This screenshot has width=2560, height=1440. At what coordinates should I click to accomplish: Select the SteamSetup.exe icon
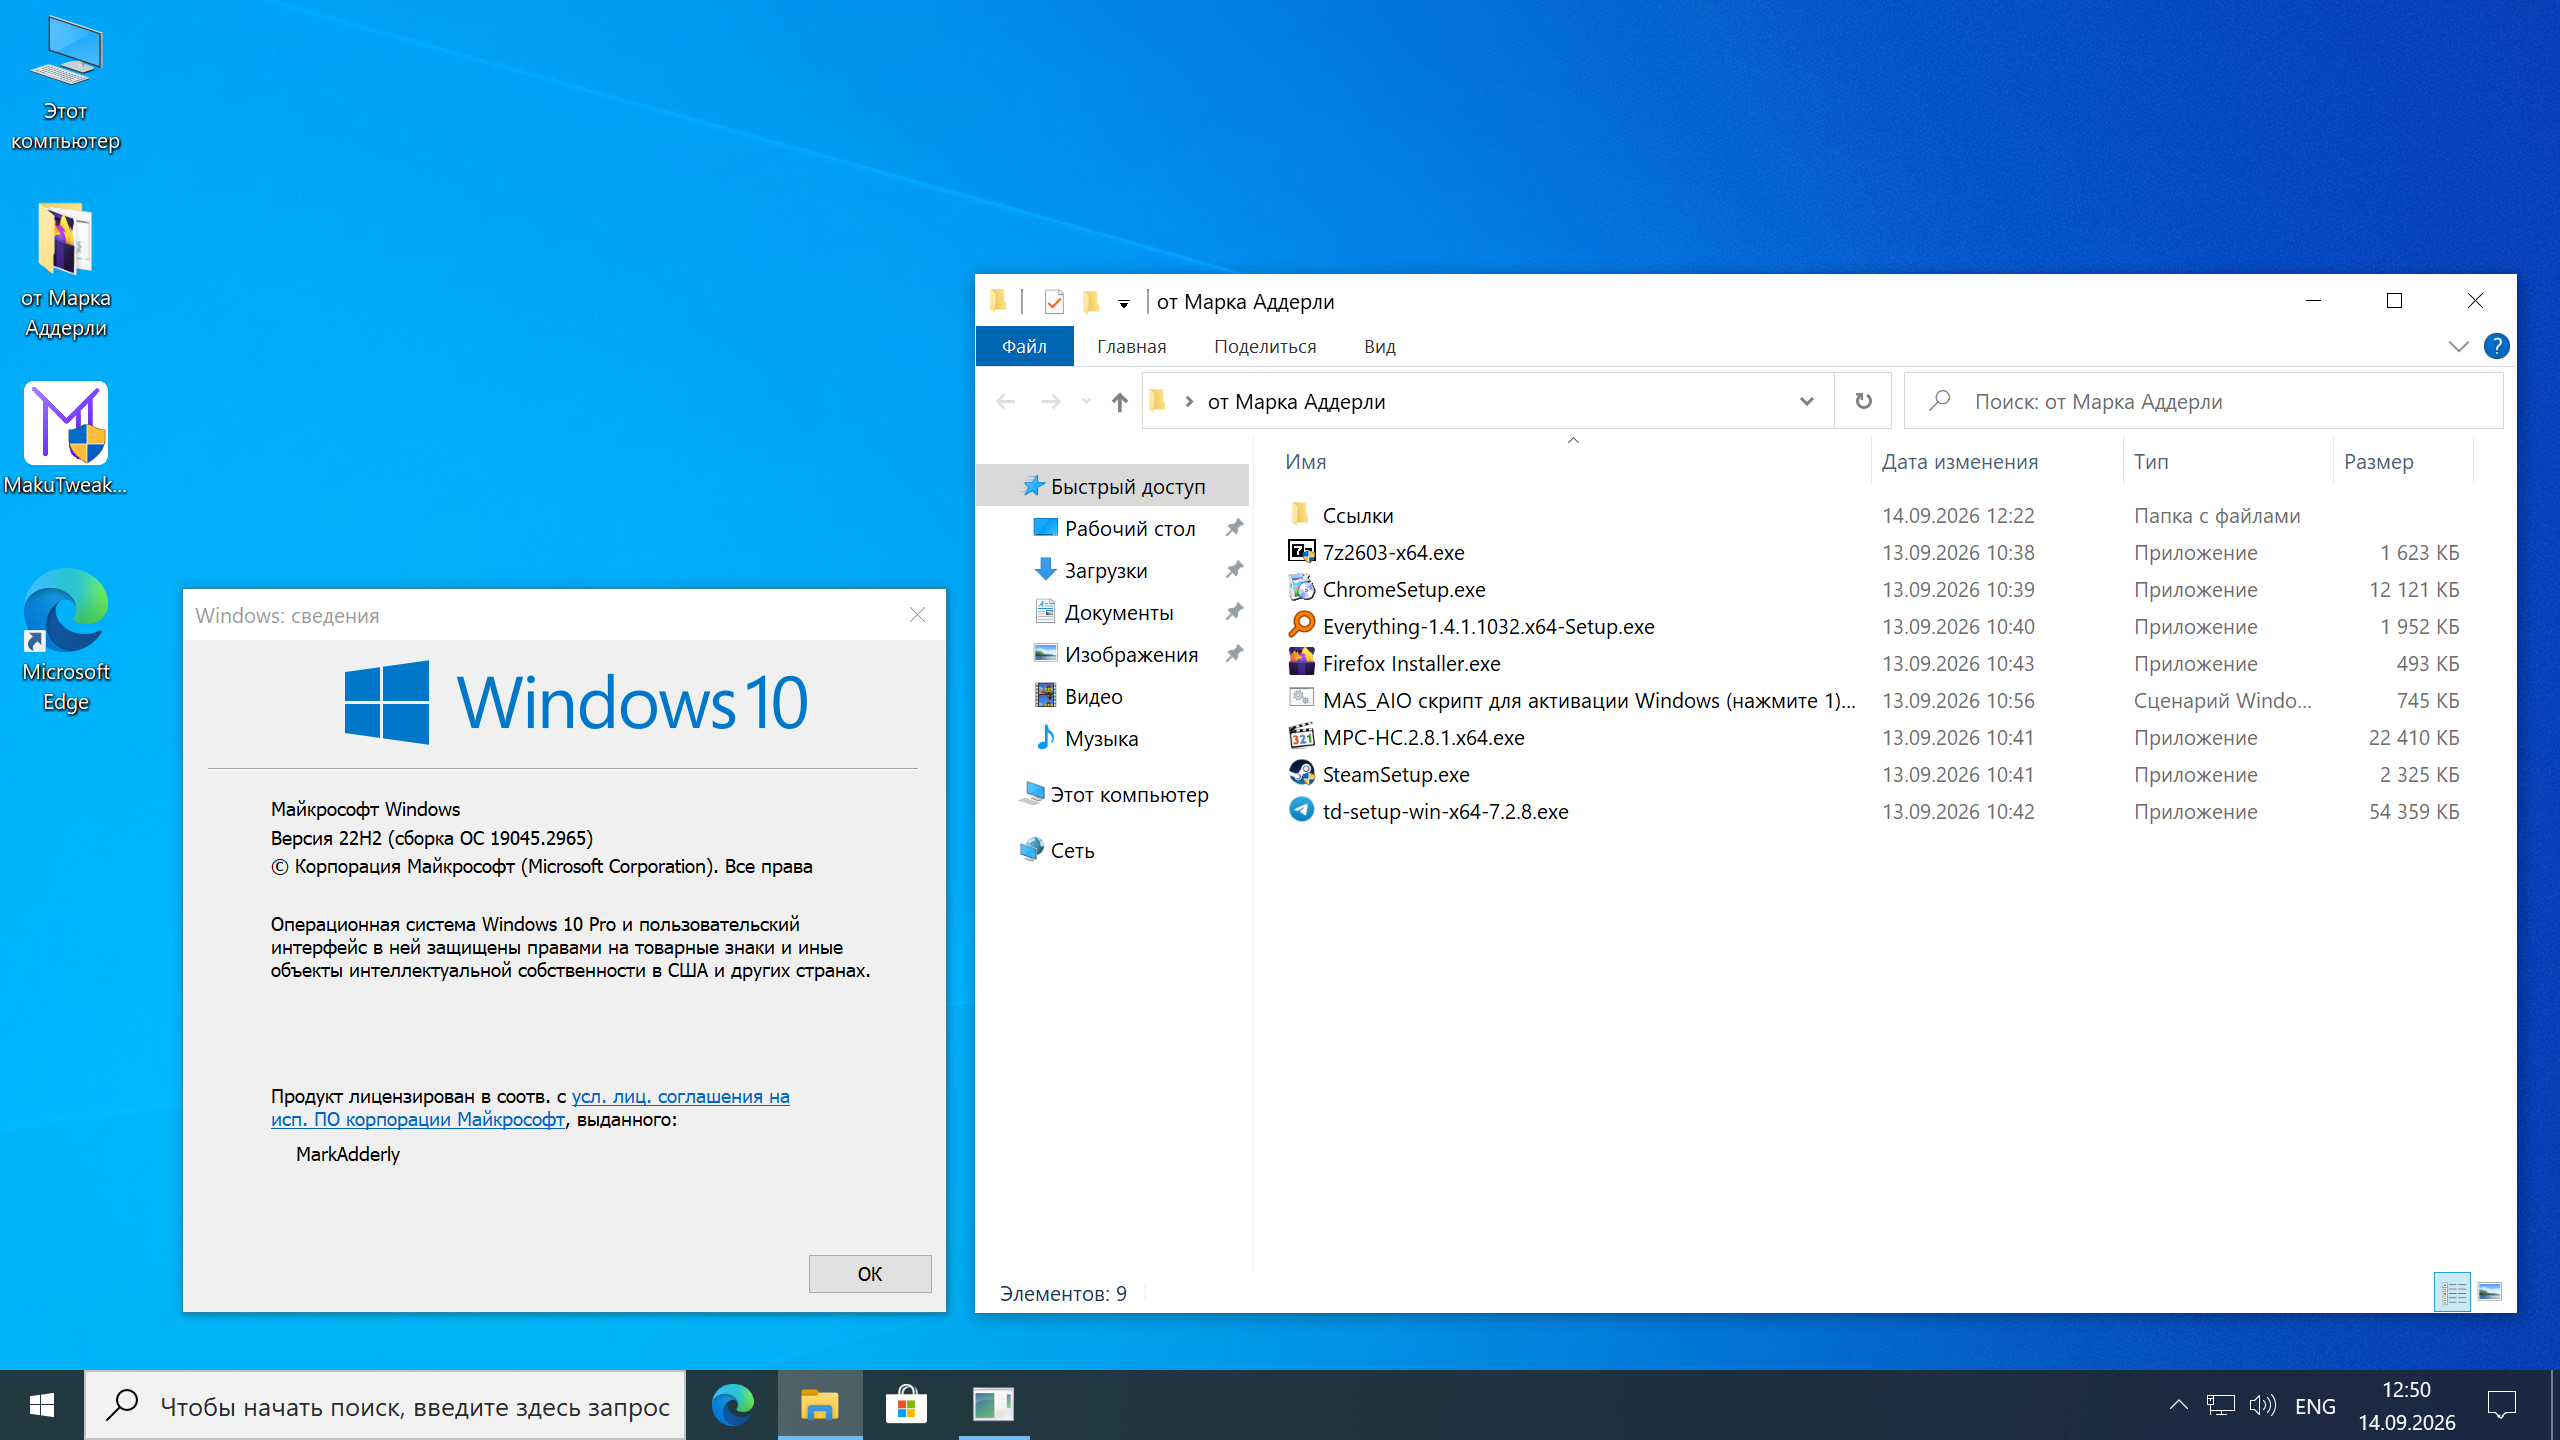[1301, 773]
